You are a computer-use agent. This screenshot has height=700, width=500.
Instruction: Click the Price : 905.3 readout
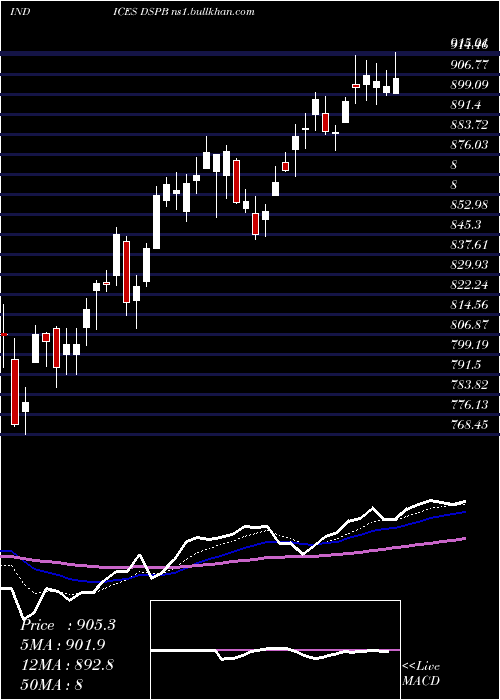[x=68, y=625]
